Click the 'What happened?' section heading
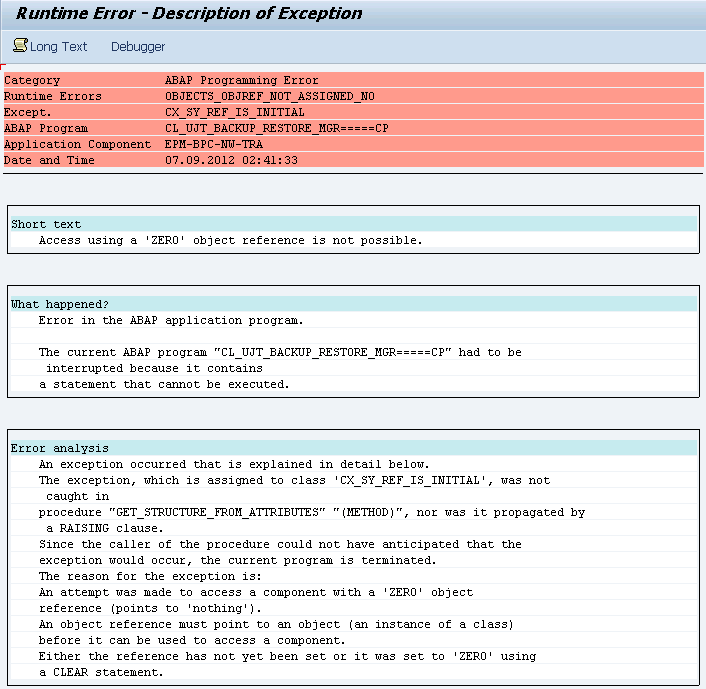706x689 pixels. click(x=60, y=304)
